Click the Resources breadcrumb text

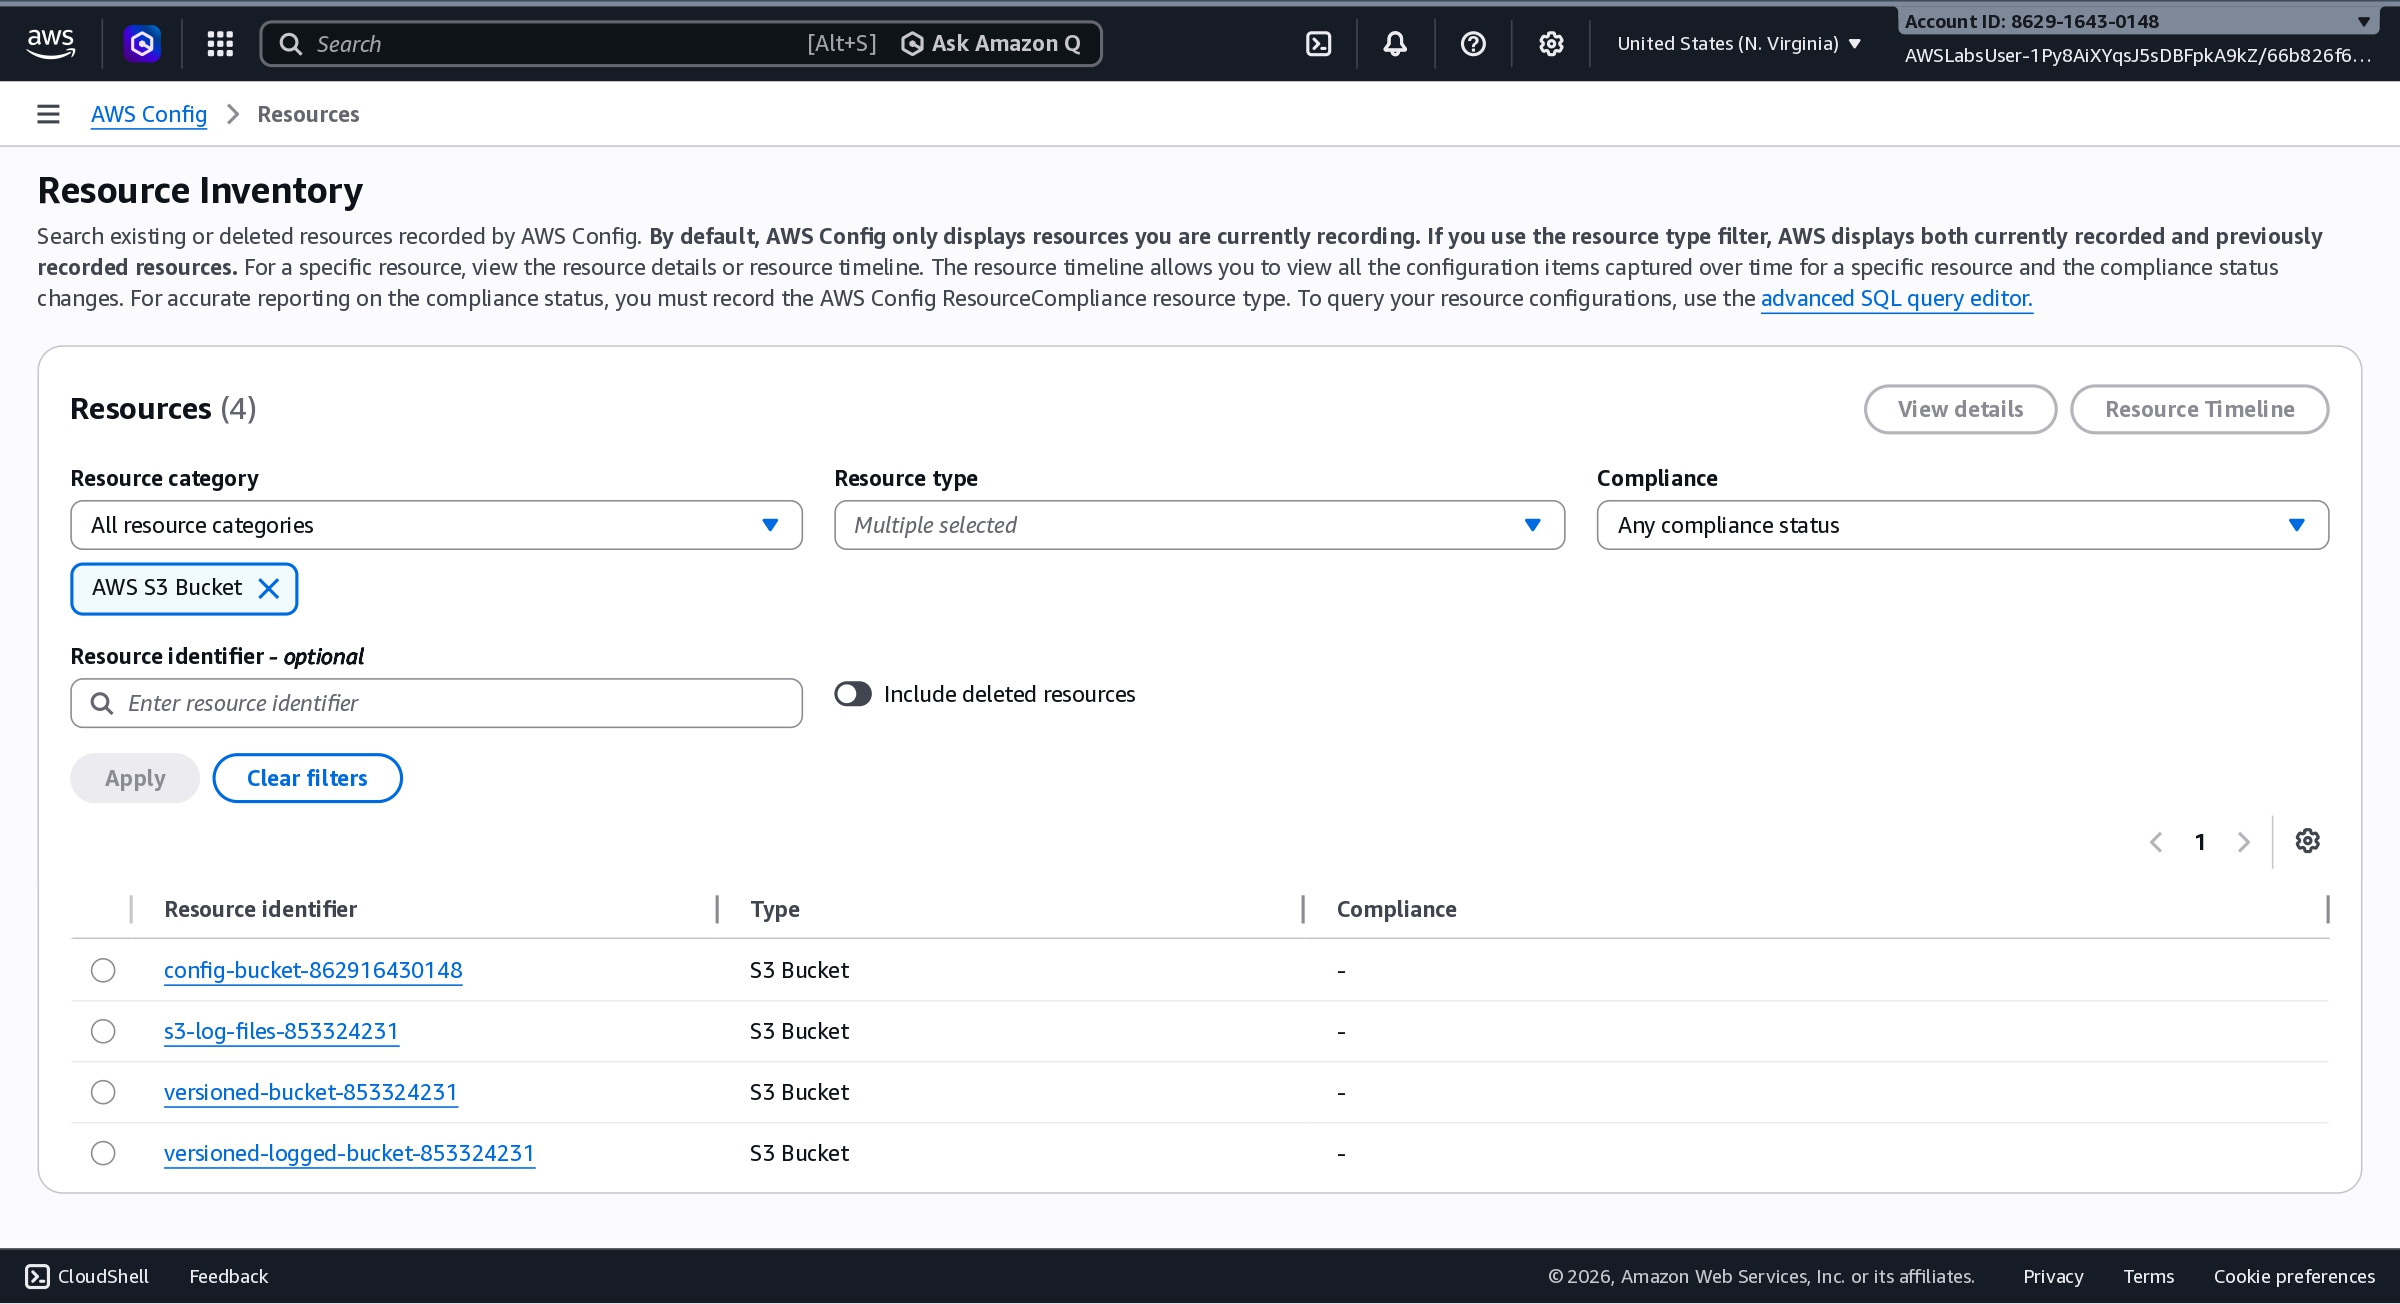[308, 114]
